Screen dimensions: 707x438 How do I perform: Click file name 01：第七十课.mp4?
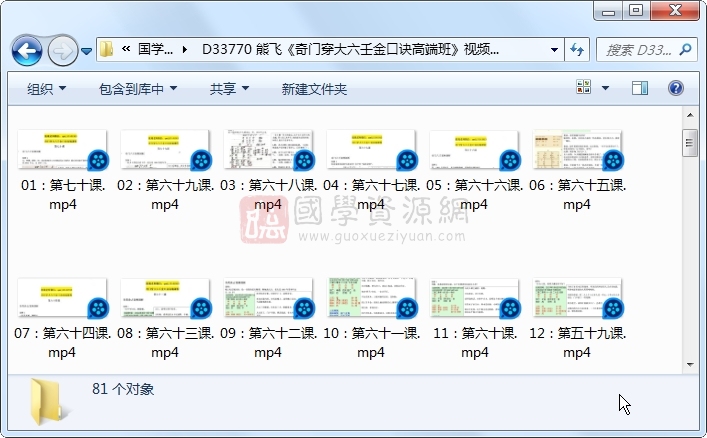[63, 194]
